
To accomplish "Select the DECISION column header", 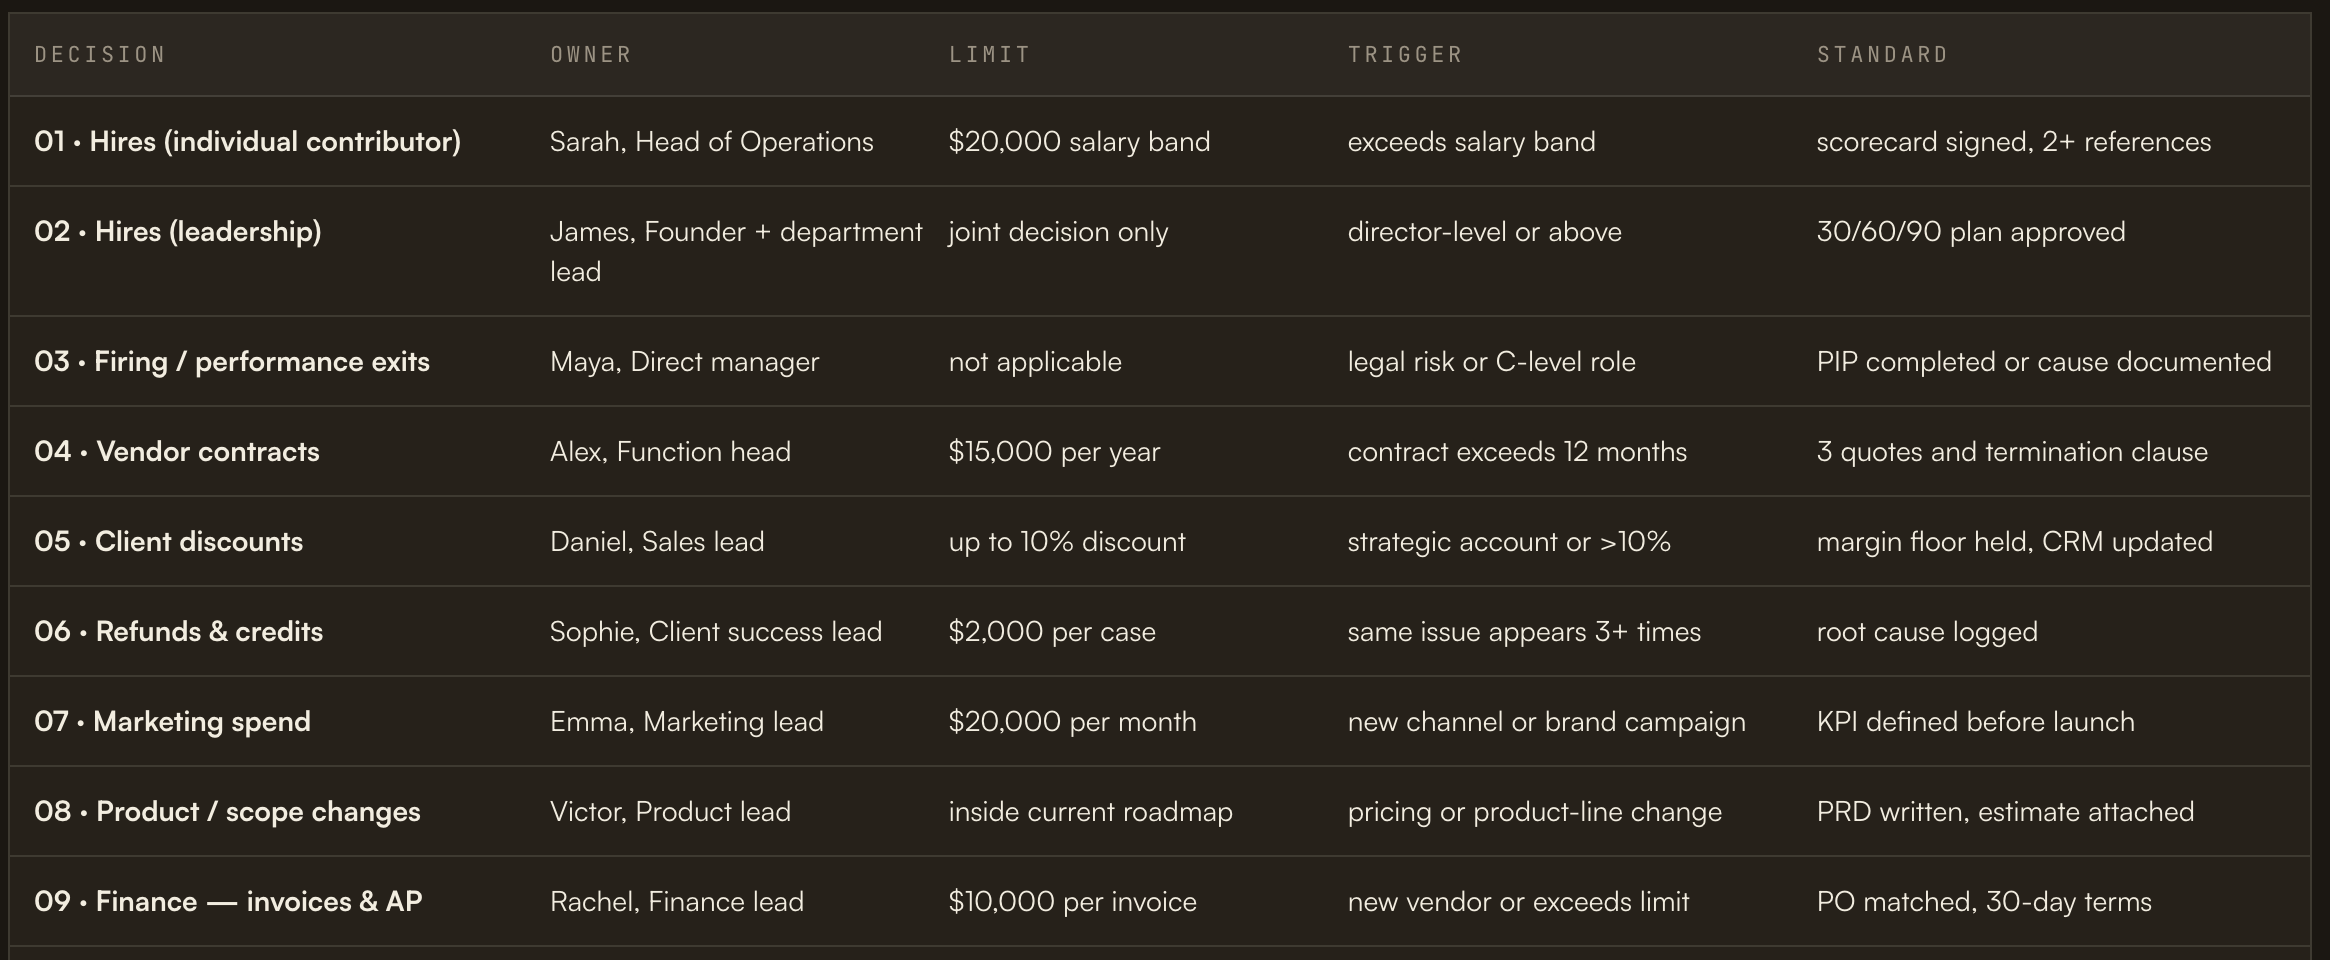I will [x=100, y=54].
